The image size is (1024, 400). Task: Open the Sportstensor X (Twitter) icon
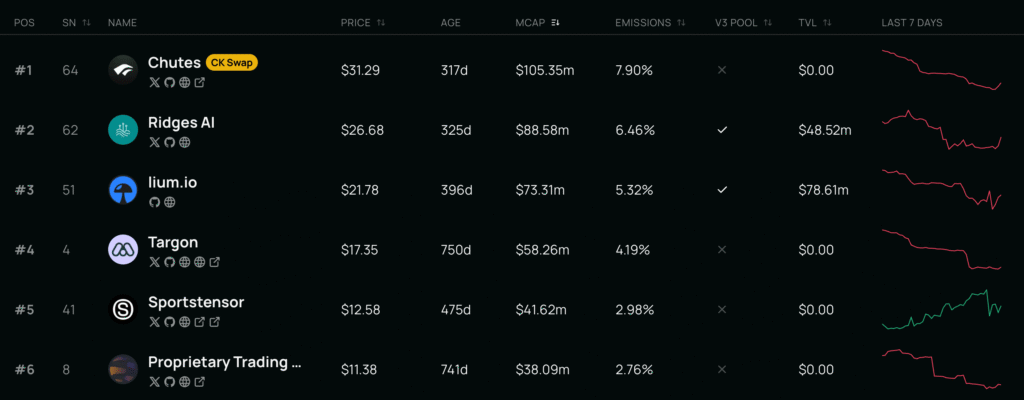point(154,322)
